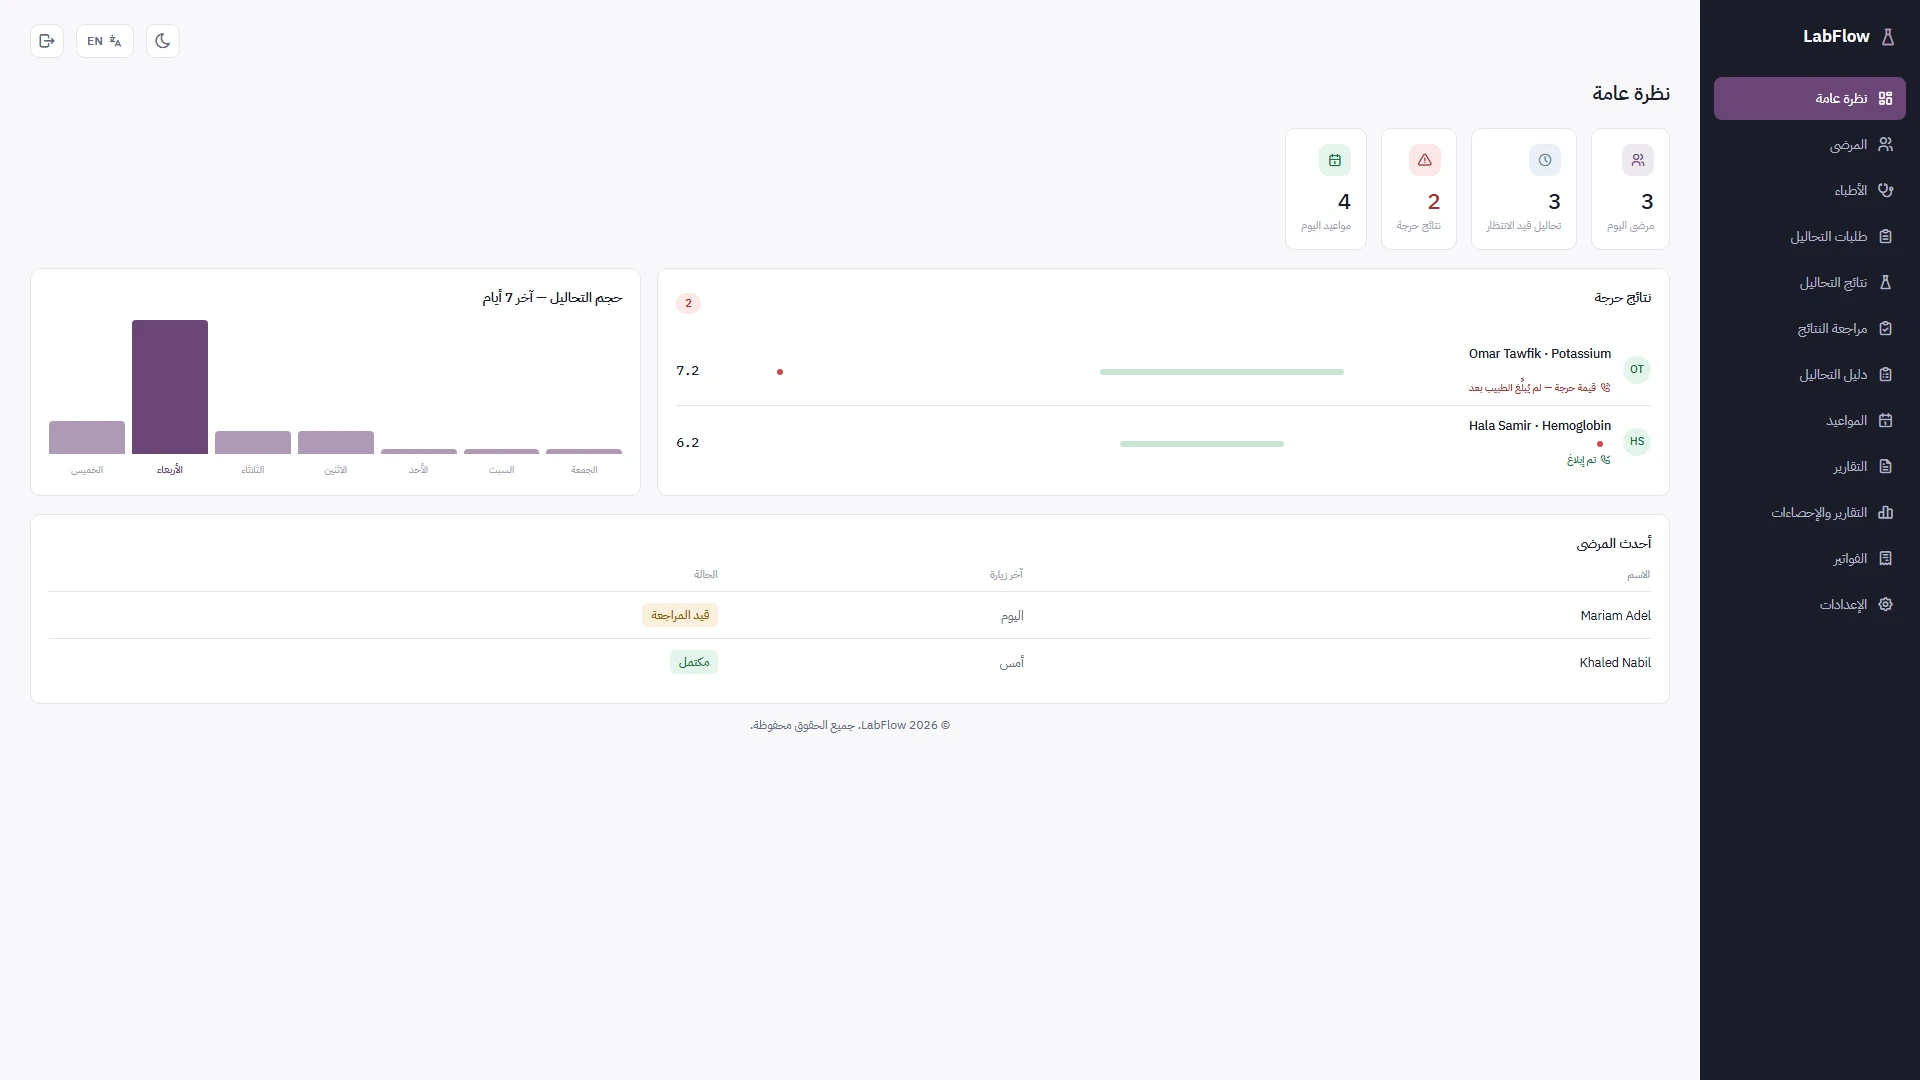The height and width of the screenshot is (1080, 1920).
Task: Click the مراجعة النتائج check clipboard icon
Action: point(1885,328)
